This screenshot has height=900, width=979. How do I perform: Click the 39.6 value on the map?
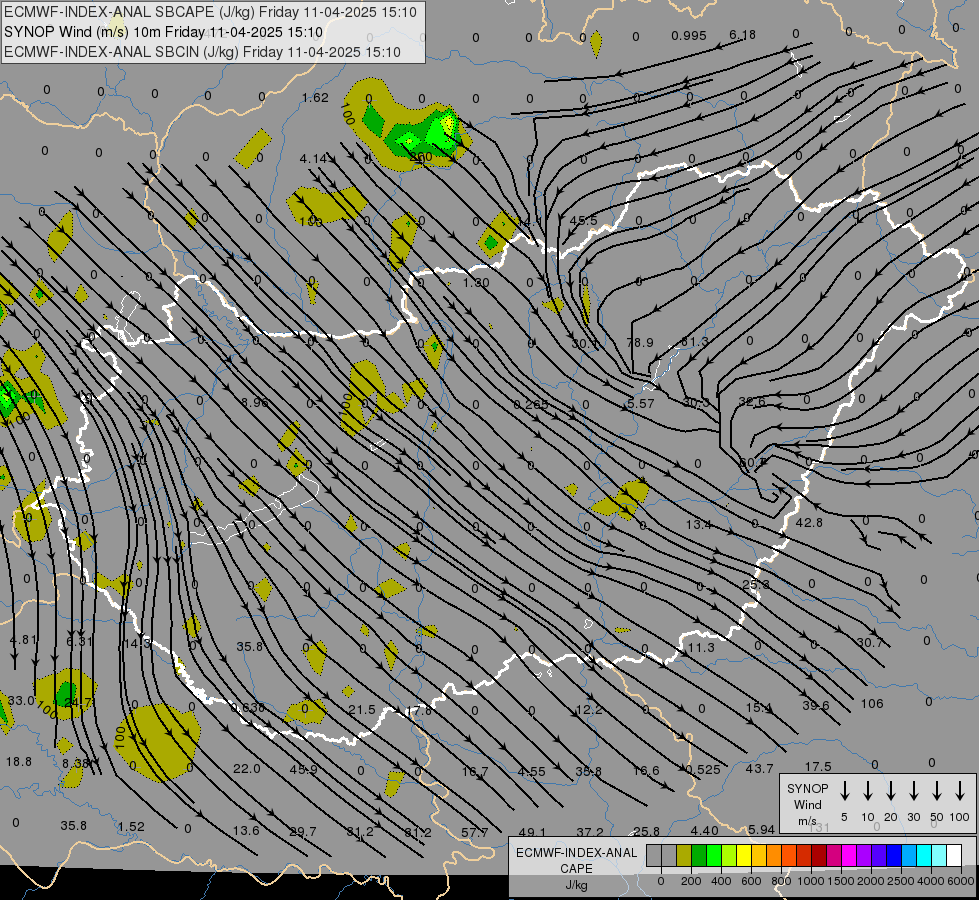[x=815, y=706]
